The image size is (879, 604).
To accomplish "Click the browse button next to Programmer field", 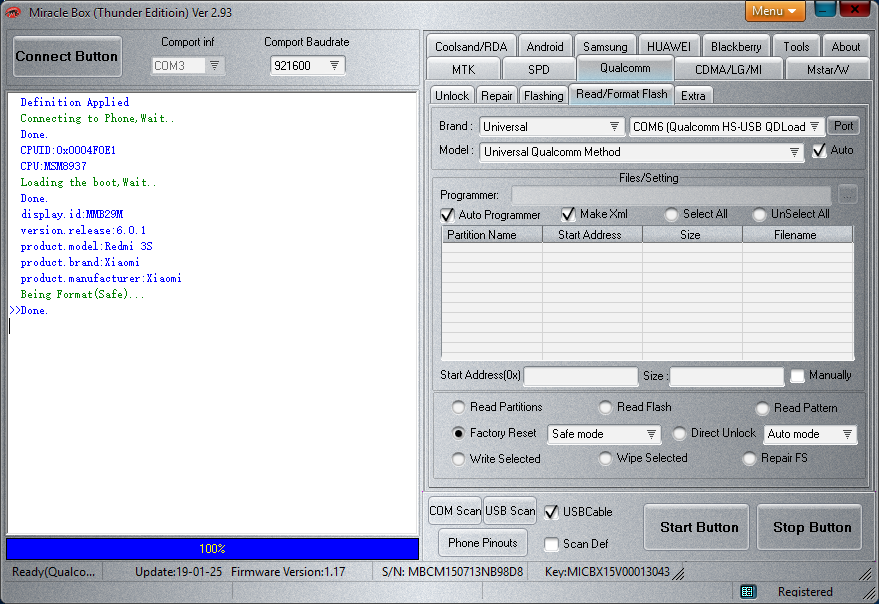I will click(847, 195).
